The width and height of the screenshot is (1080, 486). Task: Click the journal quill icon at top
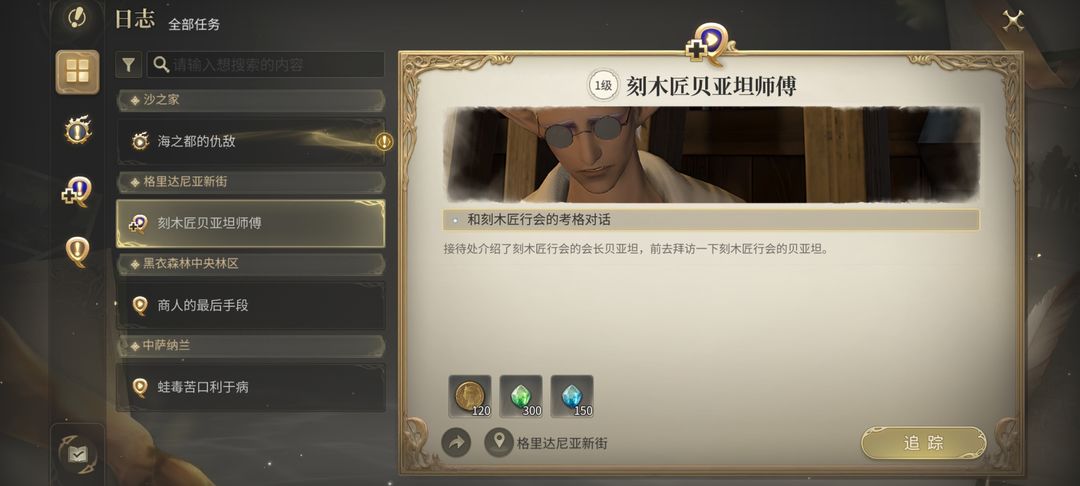77,17
